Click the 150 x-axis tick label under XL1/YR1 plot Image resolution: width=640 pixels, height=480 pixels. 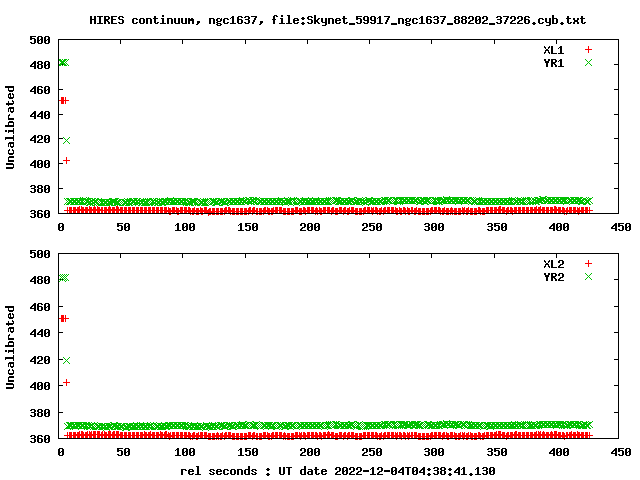[247, 227]
